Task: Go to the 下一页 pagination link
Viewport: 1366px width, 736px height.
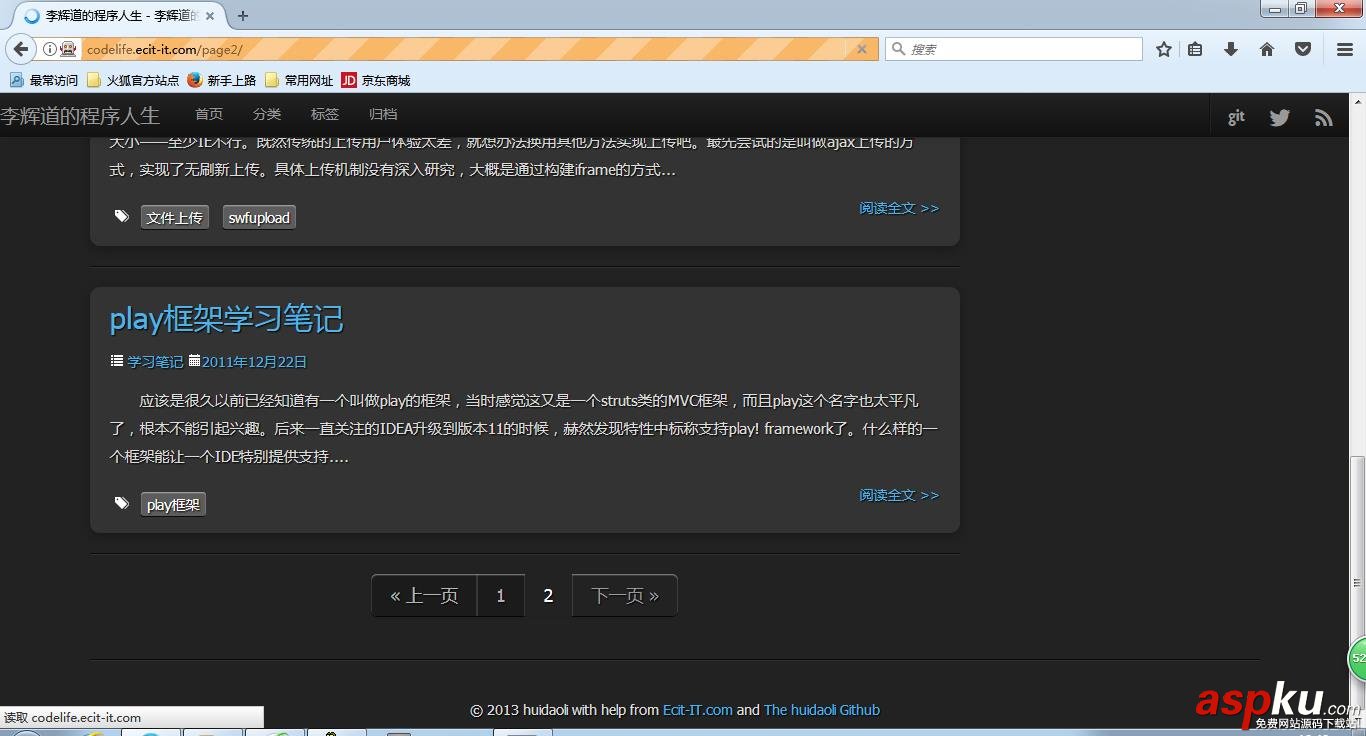Action: click(623, 595)
